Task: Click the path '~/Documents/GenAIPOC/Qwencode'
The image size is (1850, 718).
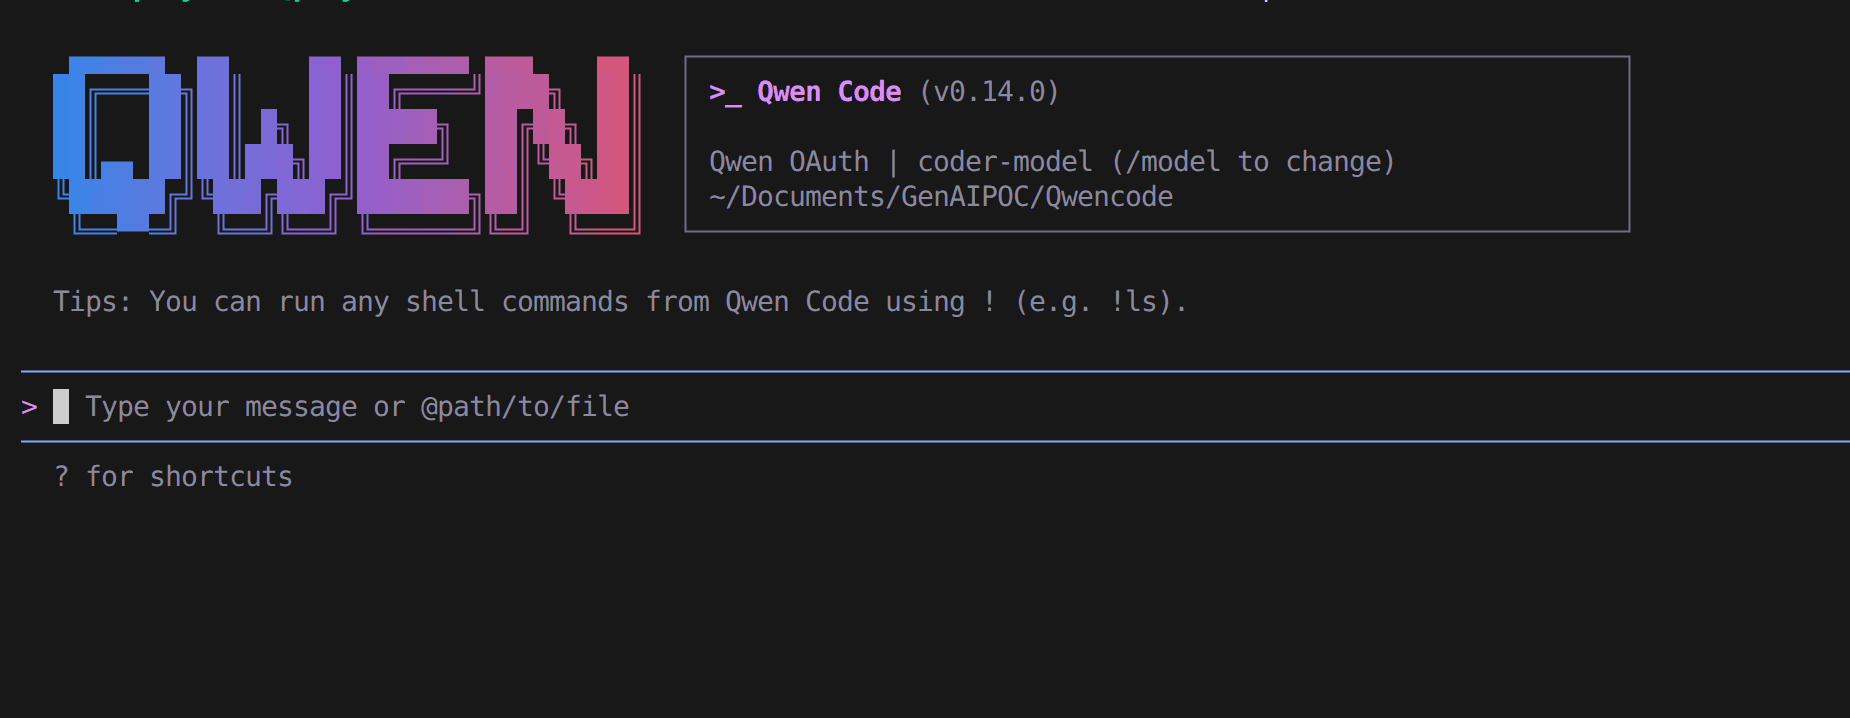Action: (x=941, y=197)
